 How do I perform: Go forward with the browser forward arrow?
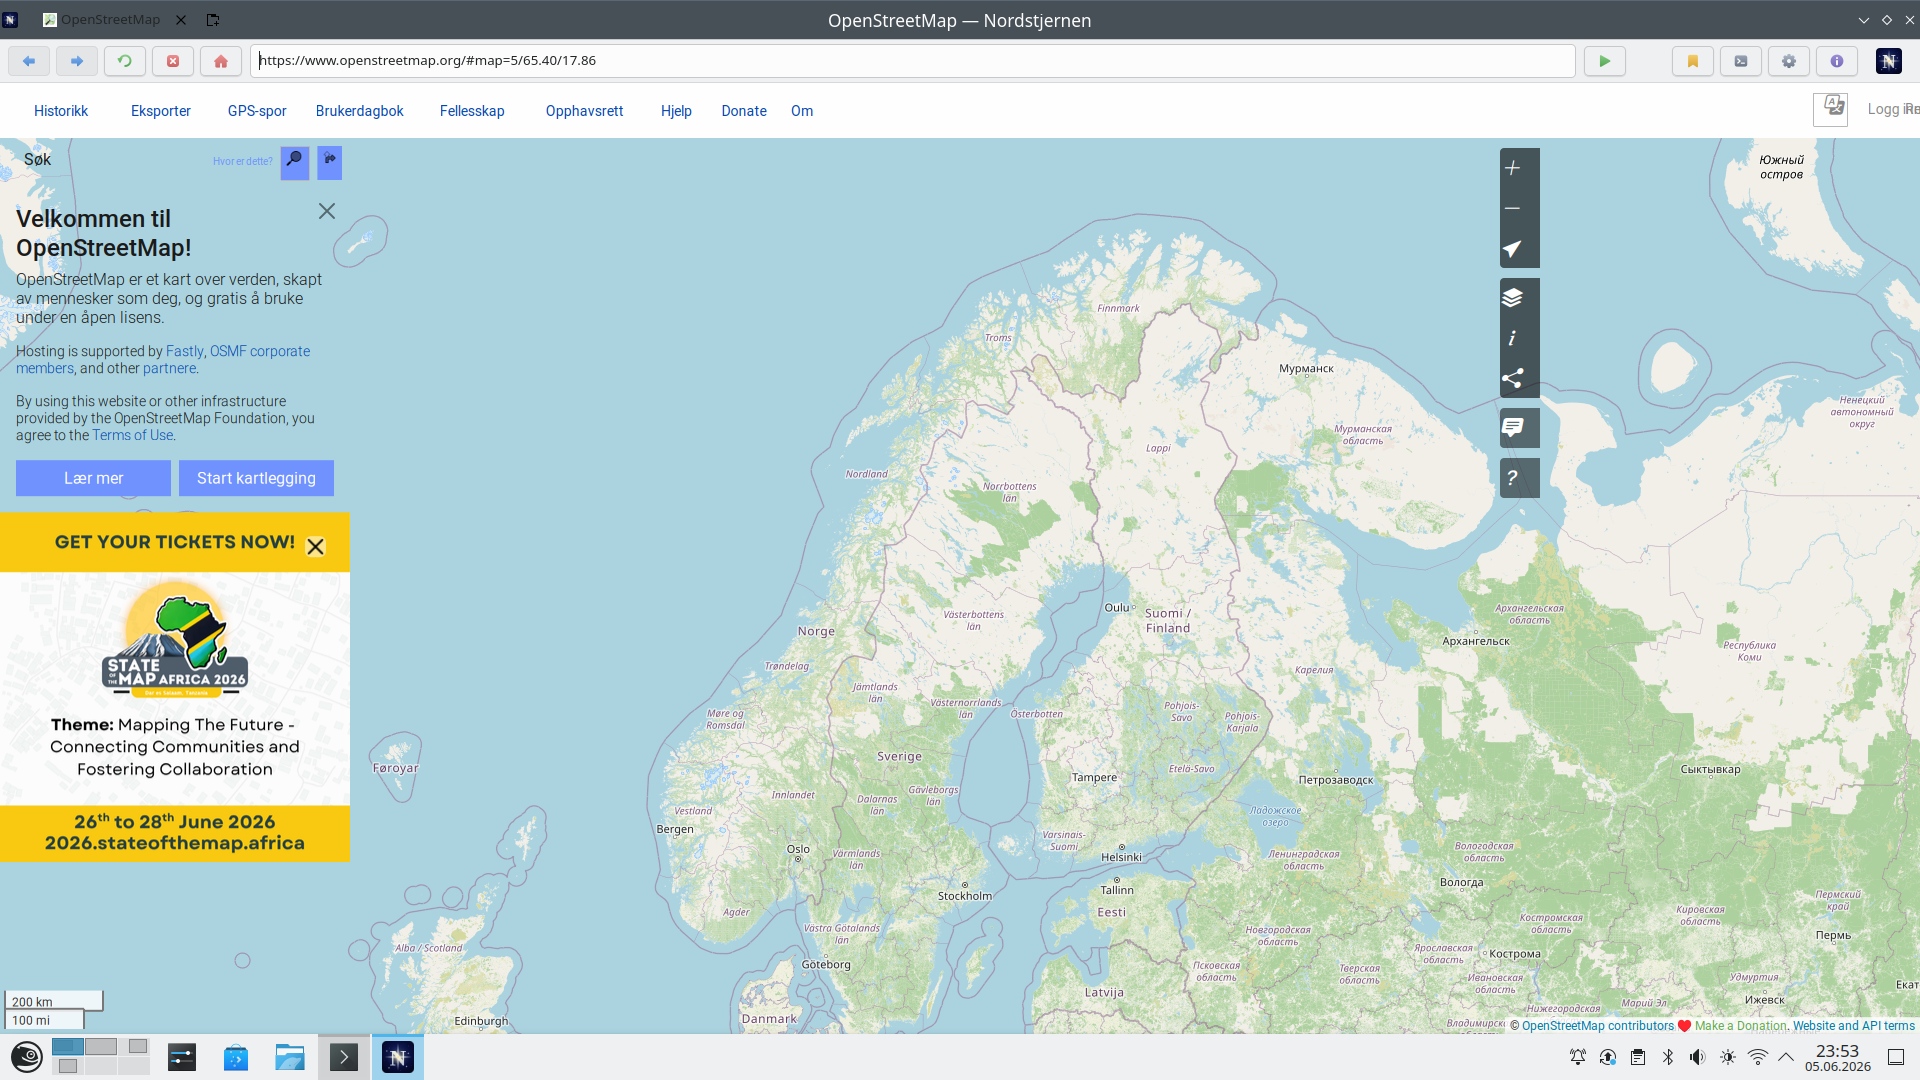[77, 61]
